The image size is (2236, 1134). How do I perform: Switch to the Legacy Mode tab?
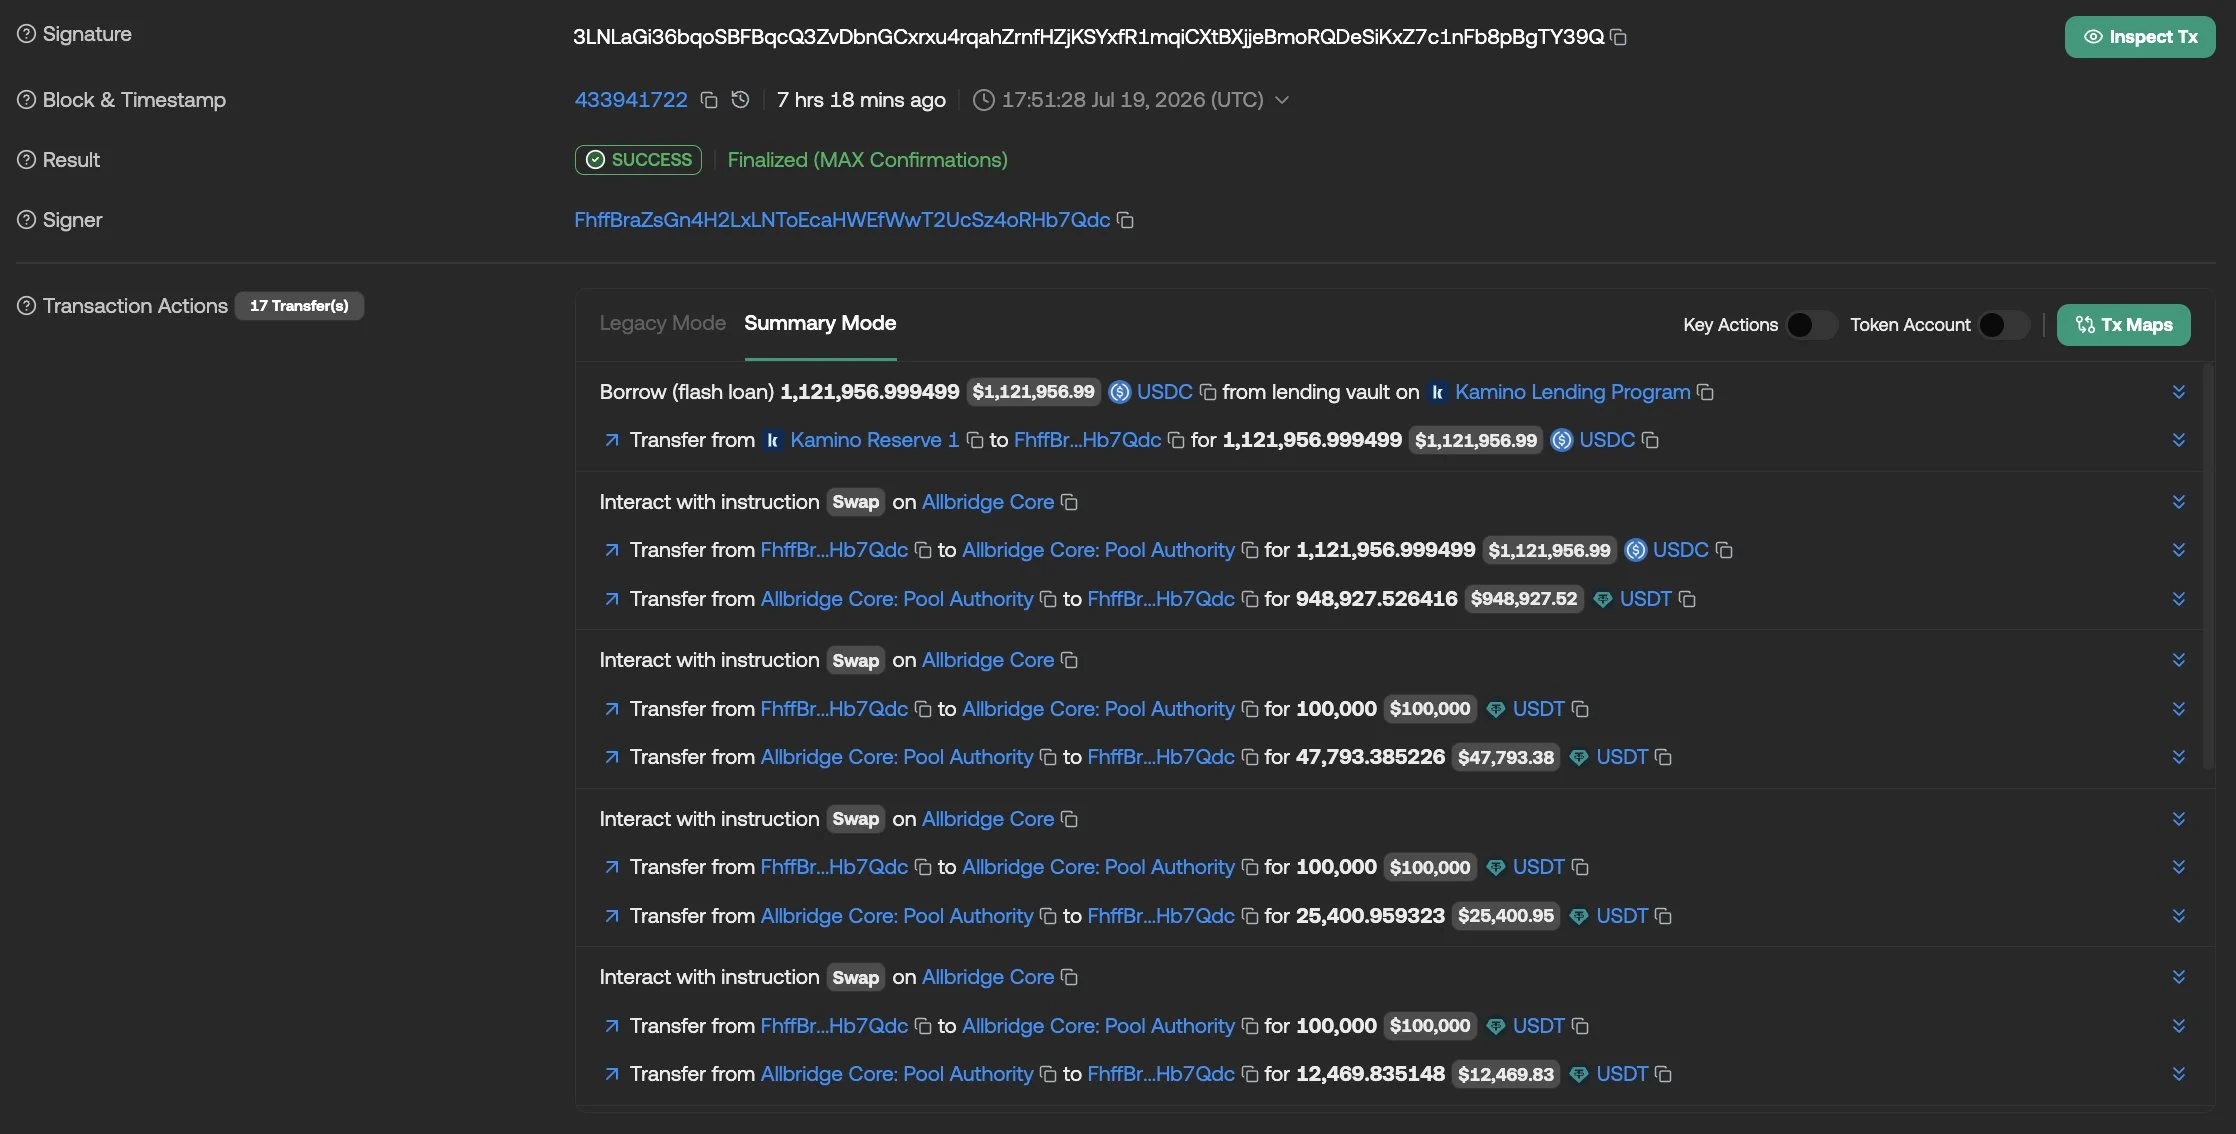(662, 323)
